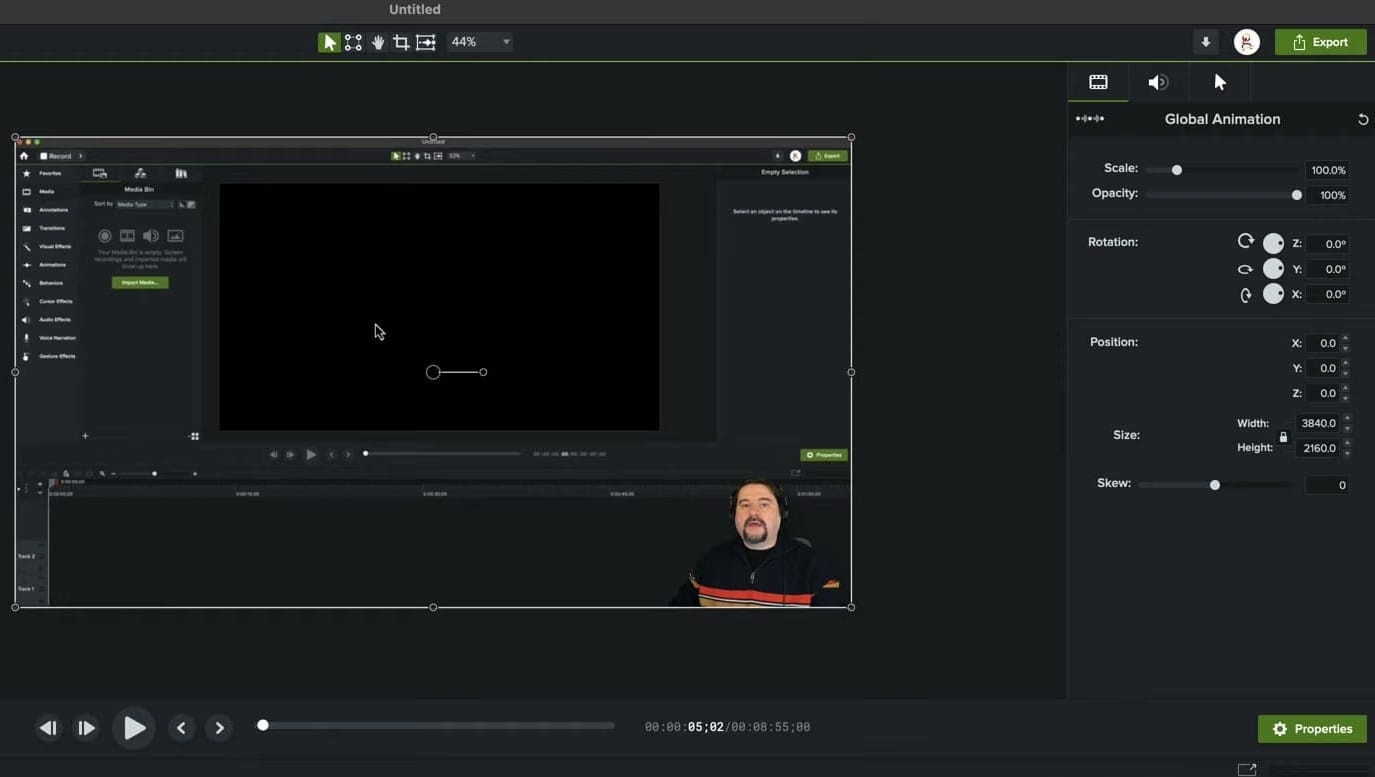The width and height of the screenshot is (1375, 777).
Task: Click the Position X increment arrow
Action: click(1347, 339)
